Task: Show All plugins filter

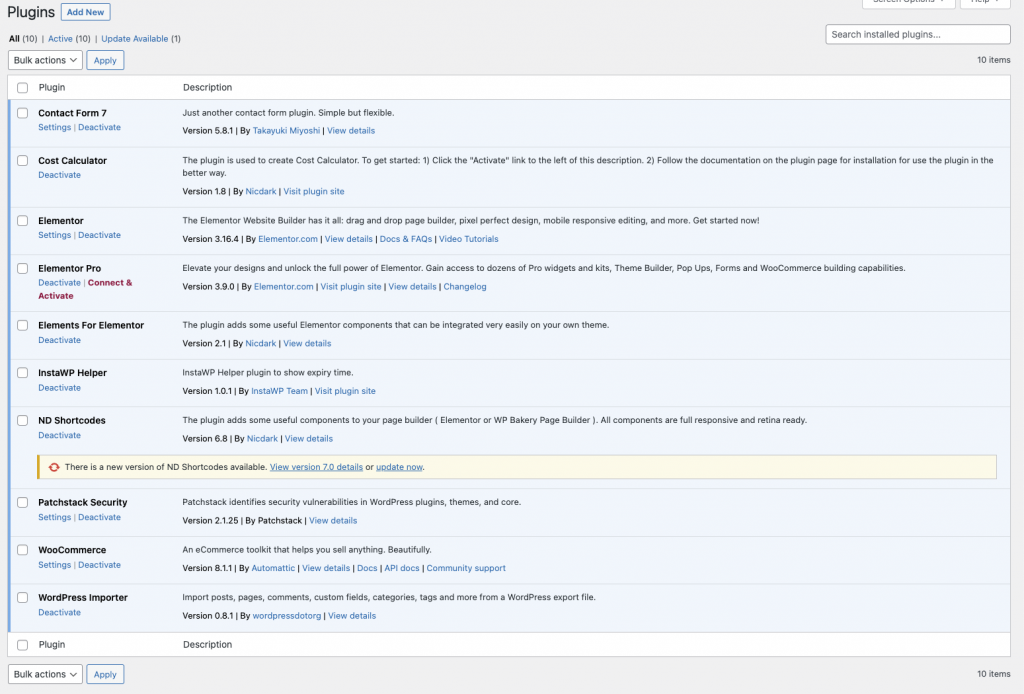Action: [x=14, y=39]
